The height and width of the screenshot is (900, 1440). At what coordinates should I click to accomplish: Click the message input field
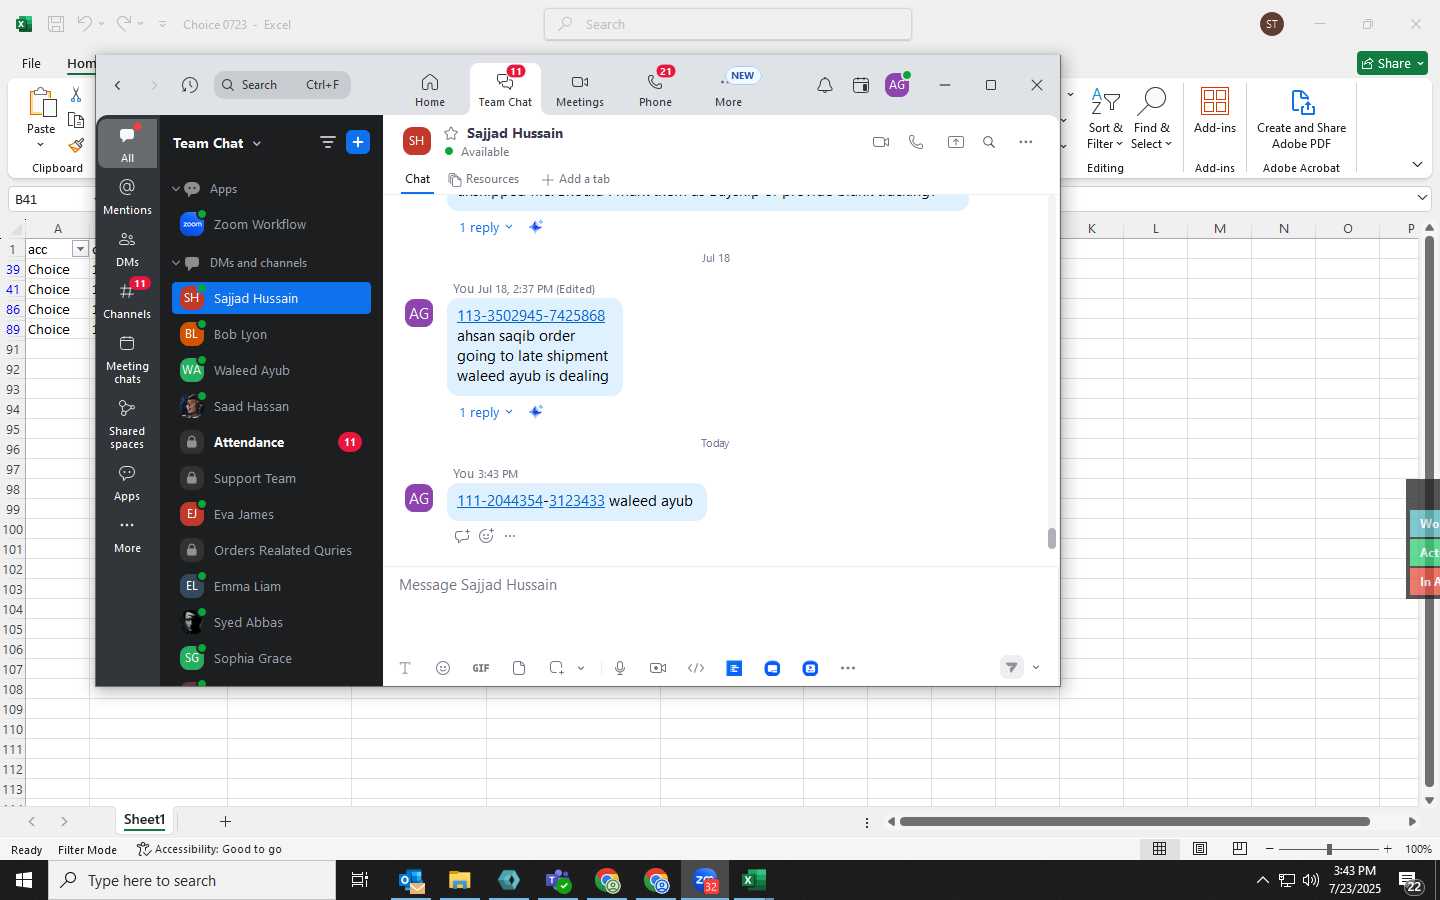(720, 585)
